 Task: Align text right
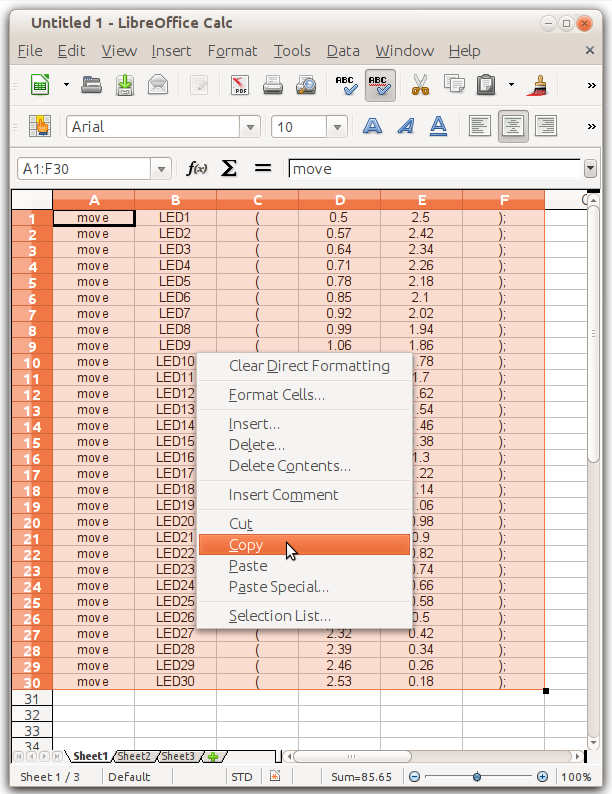pyautogui.click(x=546, y=126)
